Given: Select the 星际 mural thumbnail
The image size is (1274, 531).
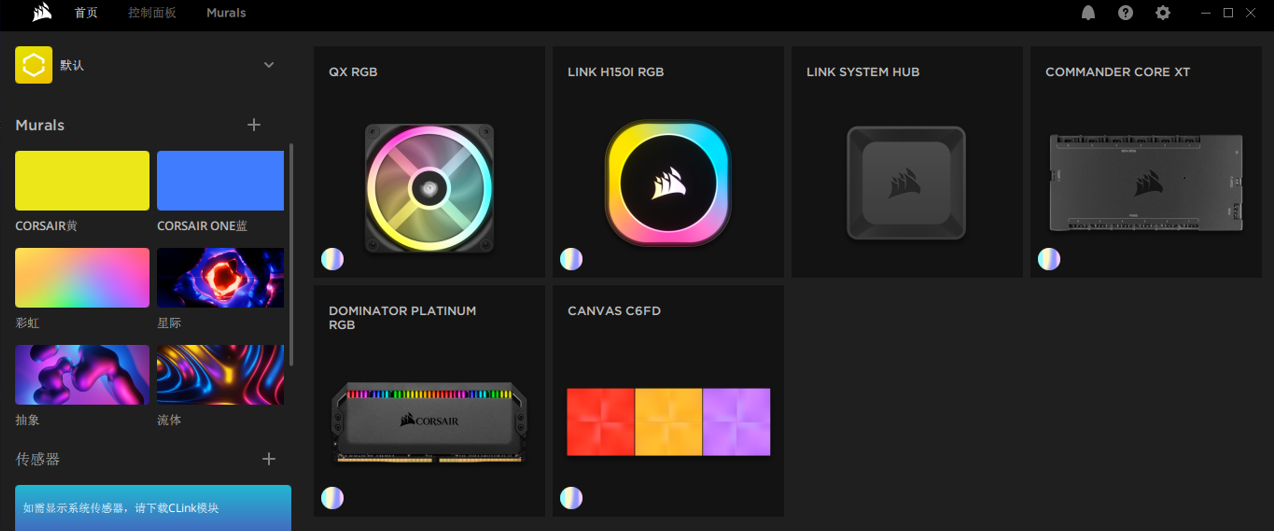Looking at the screenshot, I should [x=220, y=278].
